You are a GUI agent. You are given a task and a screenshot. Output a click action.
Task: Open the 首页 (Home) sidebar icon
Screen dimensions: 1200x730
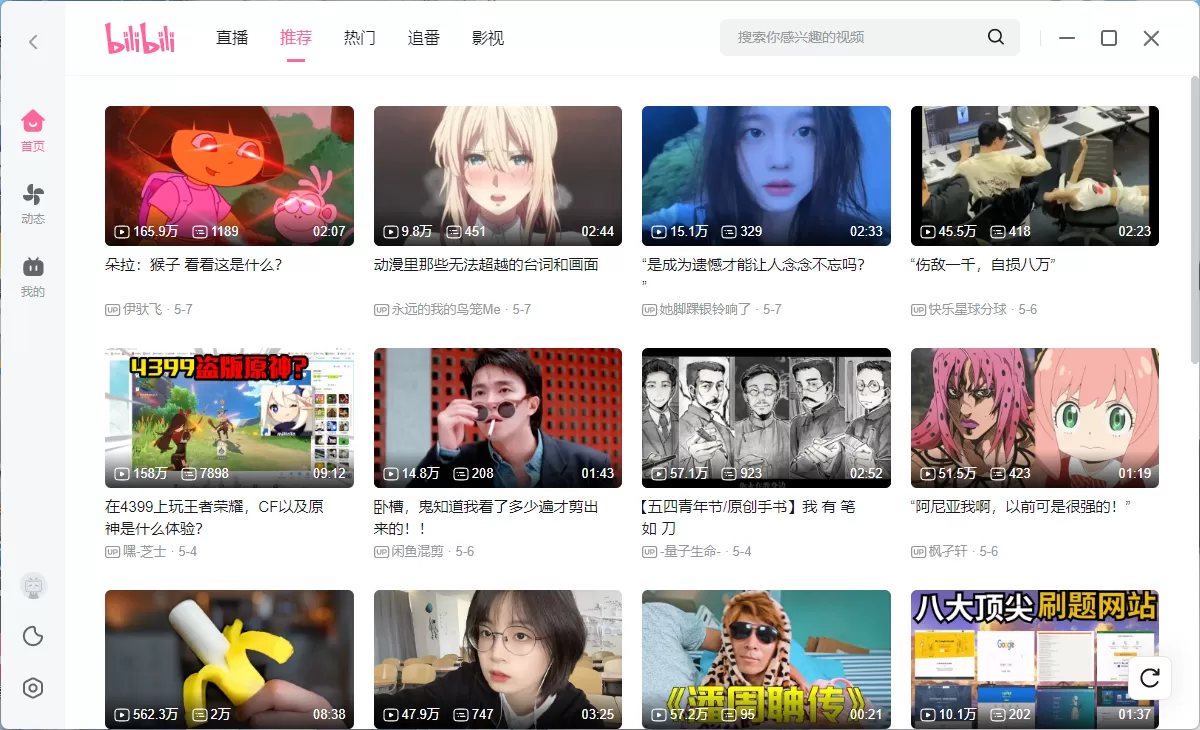pyautogui.click(x=33, y=130)
